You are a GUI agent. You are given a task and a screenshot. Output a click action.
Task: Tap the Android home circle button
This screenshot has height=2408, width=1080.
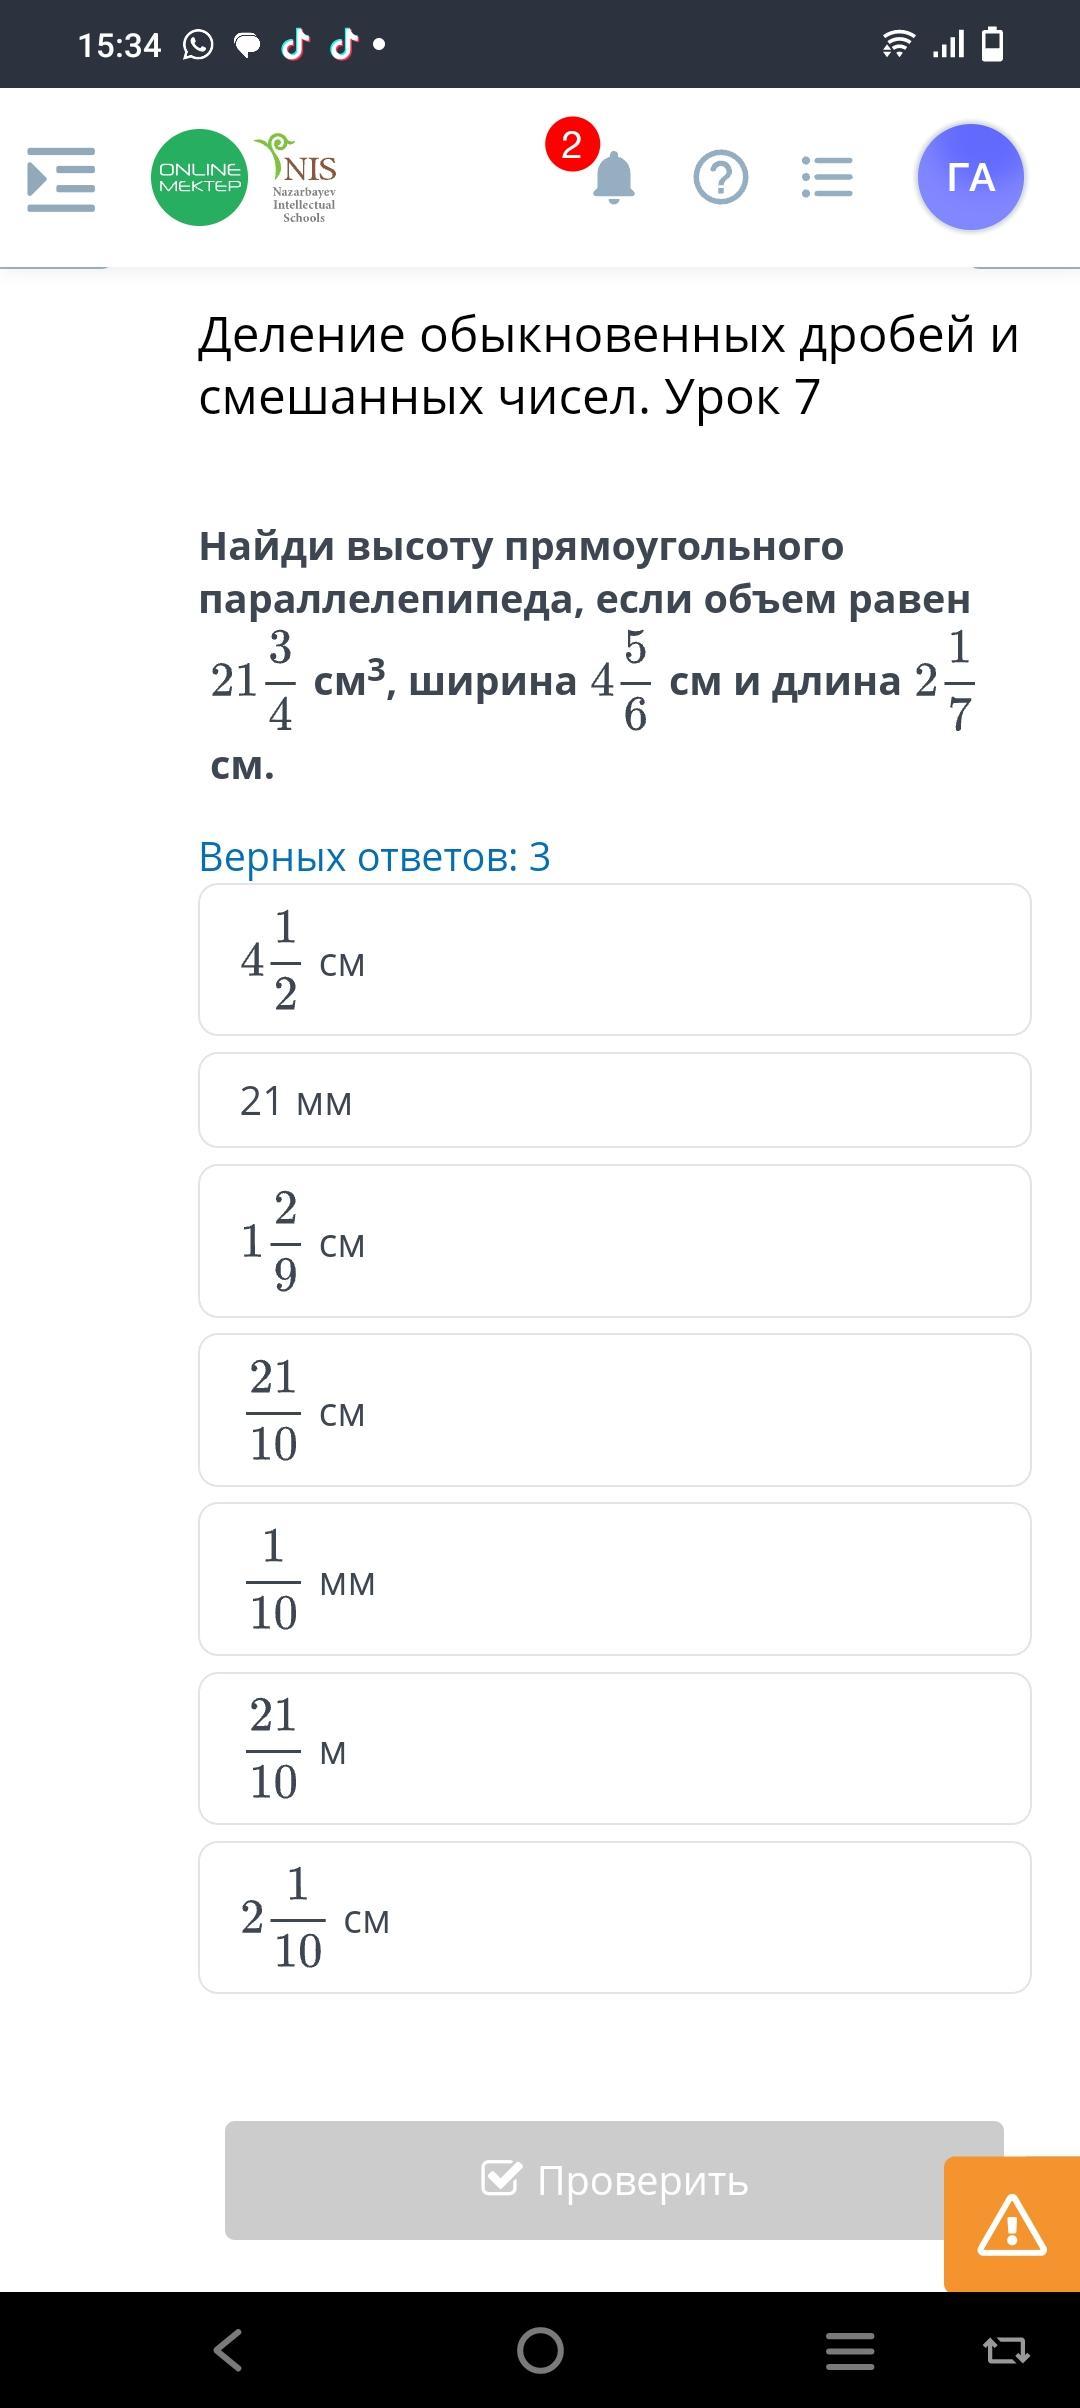pyautogui.click(x=540, y=2350)
